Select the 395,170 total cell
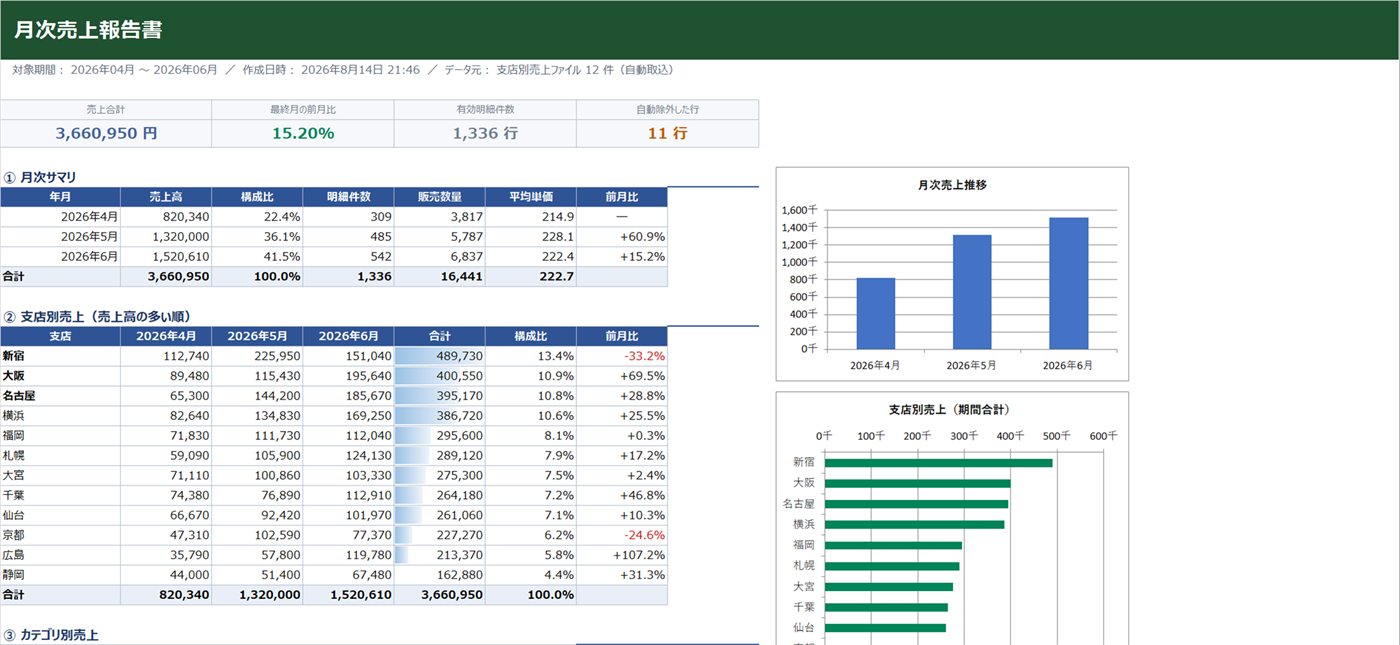 pyautogui.click(x=439, y=396)
